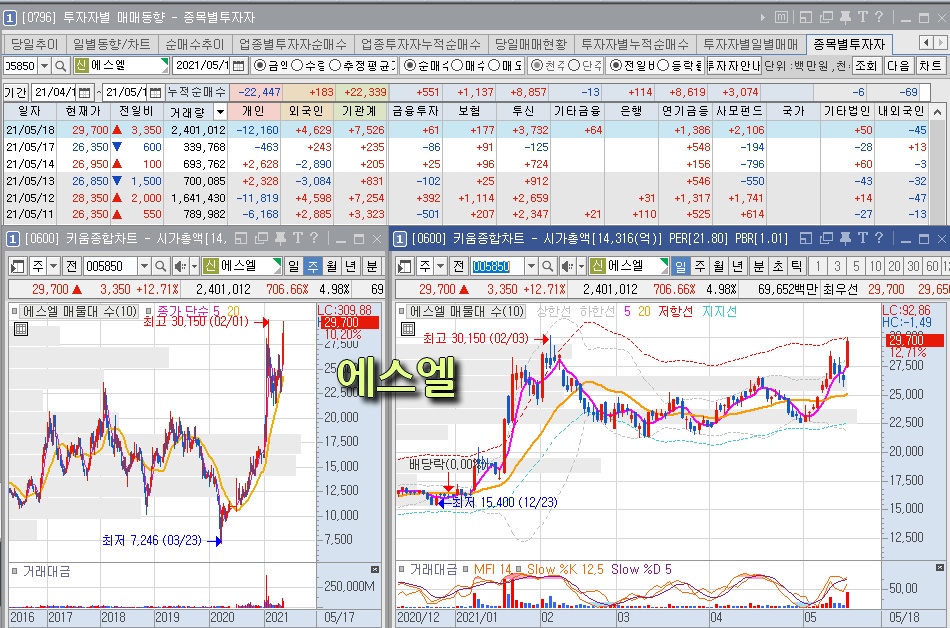Click the 조회 query button
Viewport: 950px width, 628px height.
point(866,65)
